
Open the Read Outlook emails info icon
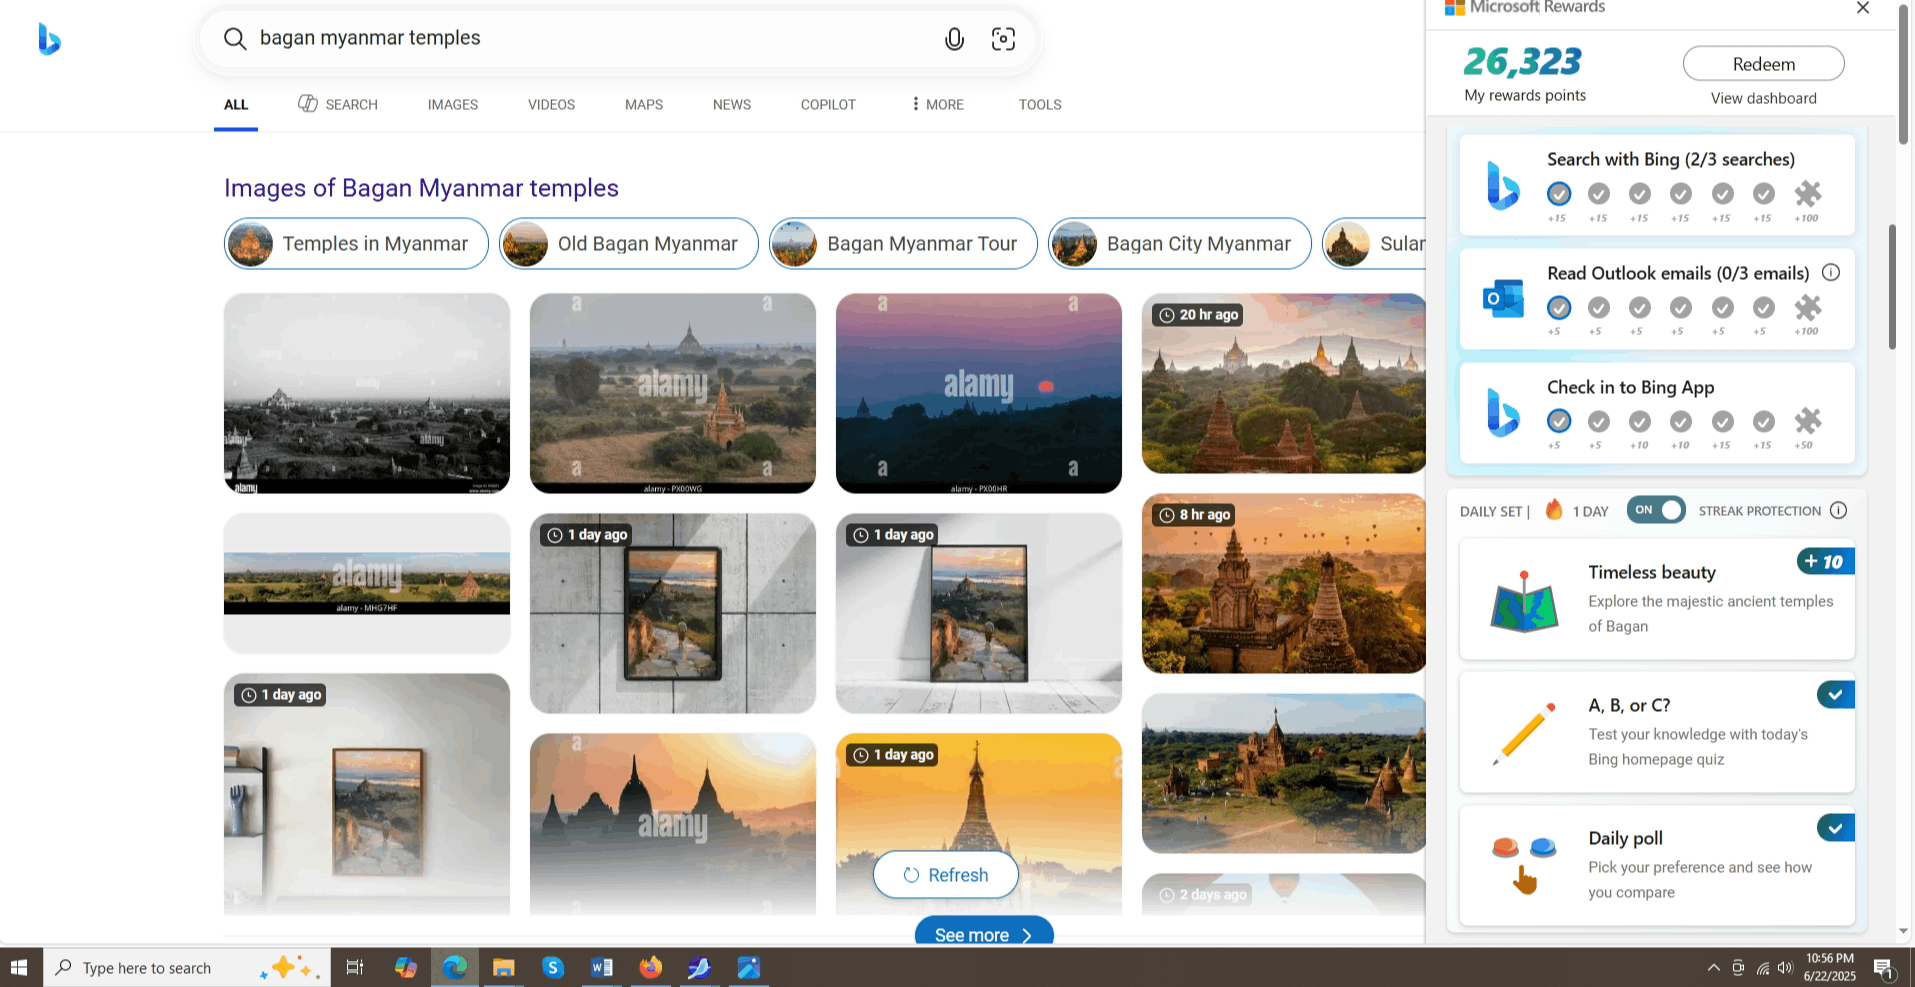tap(1831, 271)
